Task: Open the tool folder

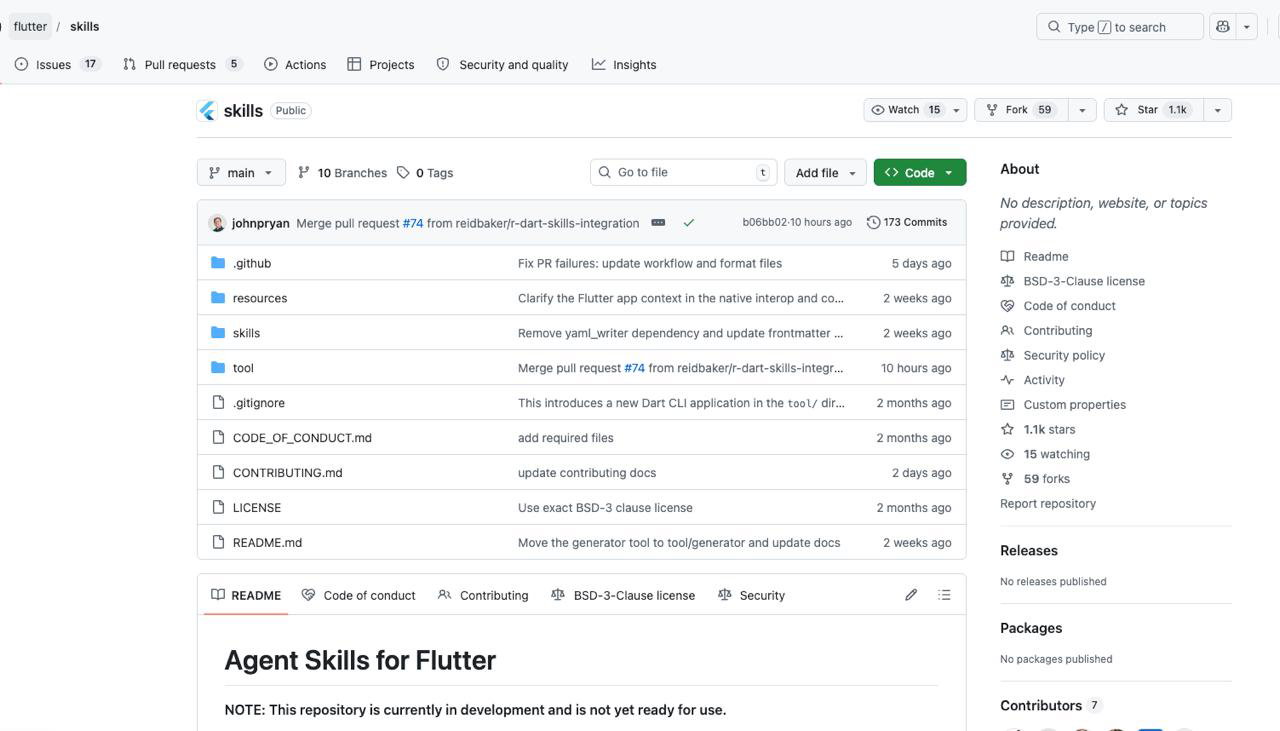Action: [x=243, y=368]
